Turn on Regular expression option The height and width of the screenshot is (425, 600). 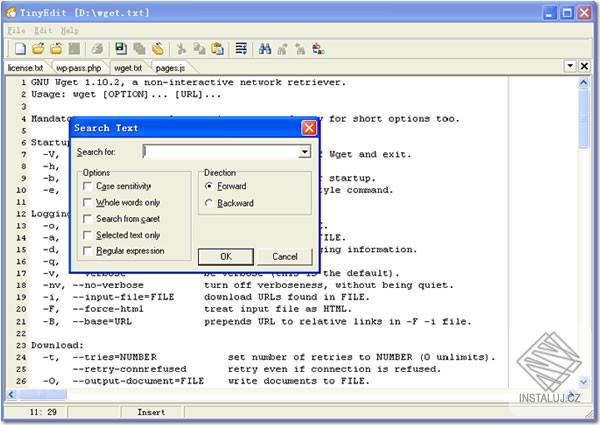(88, 251)
